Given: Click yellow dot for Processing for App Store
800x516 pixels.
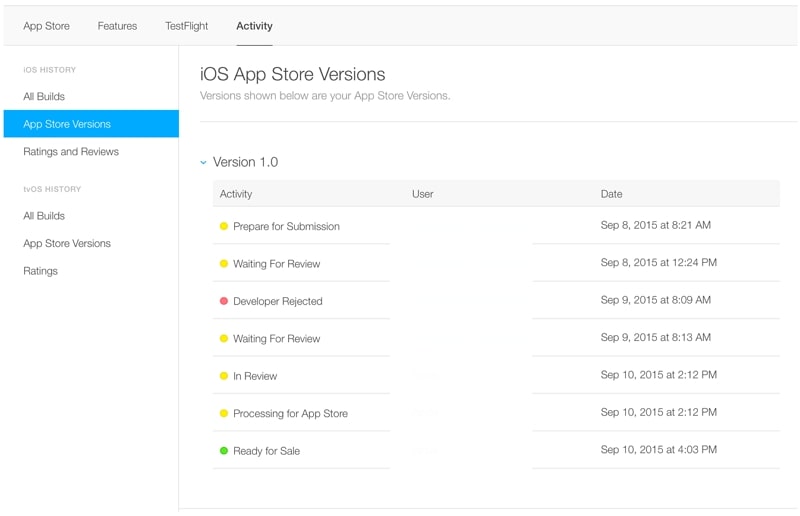Looking at the screenshot, I should click(x=223, y=413).
